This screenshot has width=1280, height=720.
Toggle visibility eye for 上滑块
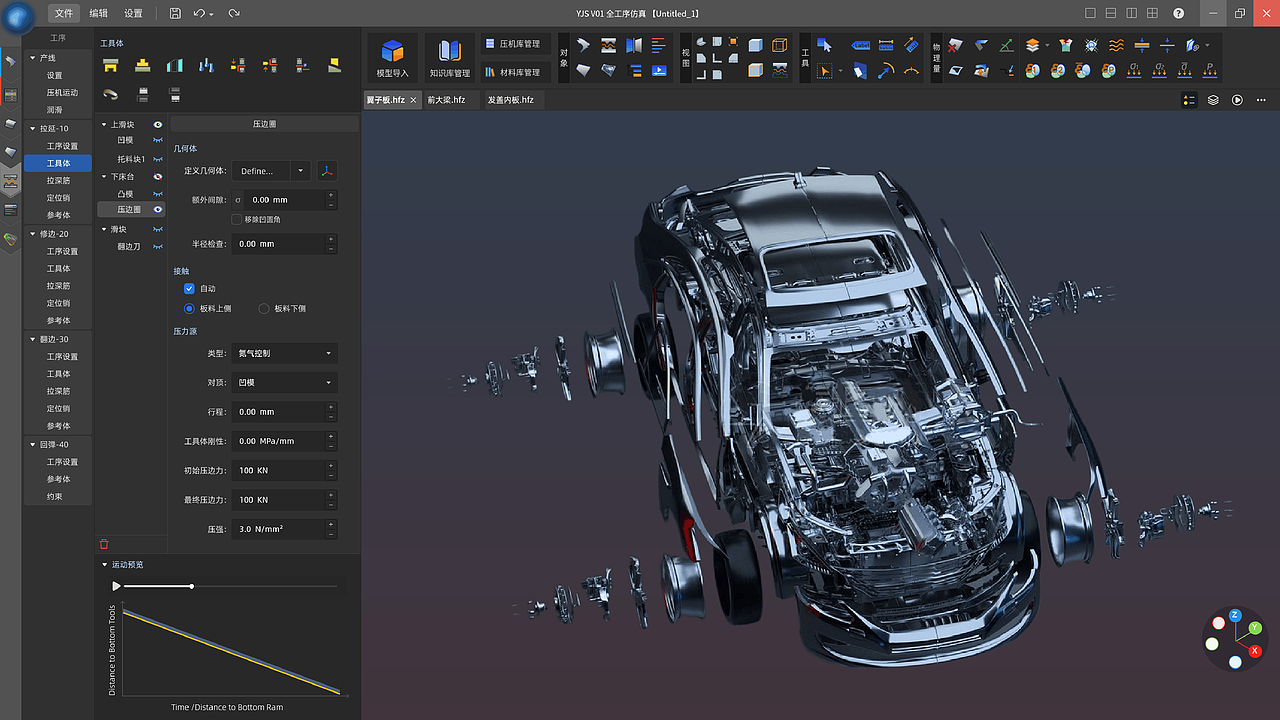158,125
